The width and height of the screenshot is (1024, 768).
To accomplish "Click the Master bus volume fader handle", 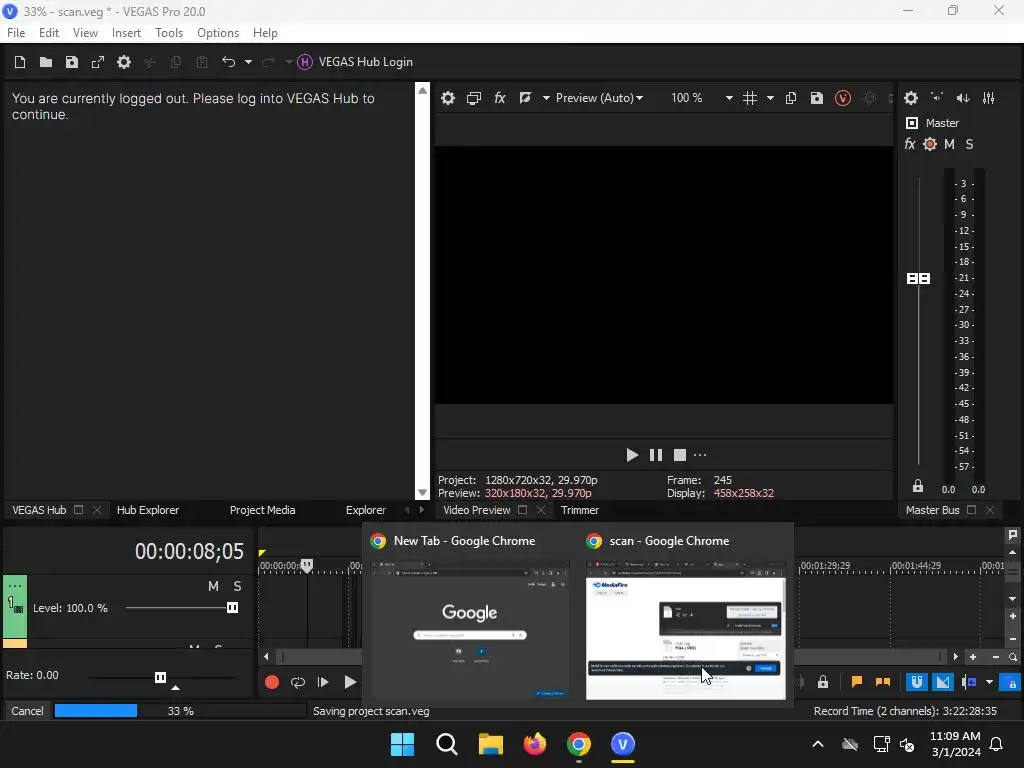I will [918, 279].
